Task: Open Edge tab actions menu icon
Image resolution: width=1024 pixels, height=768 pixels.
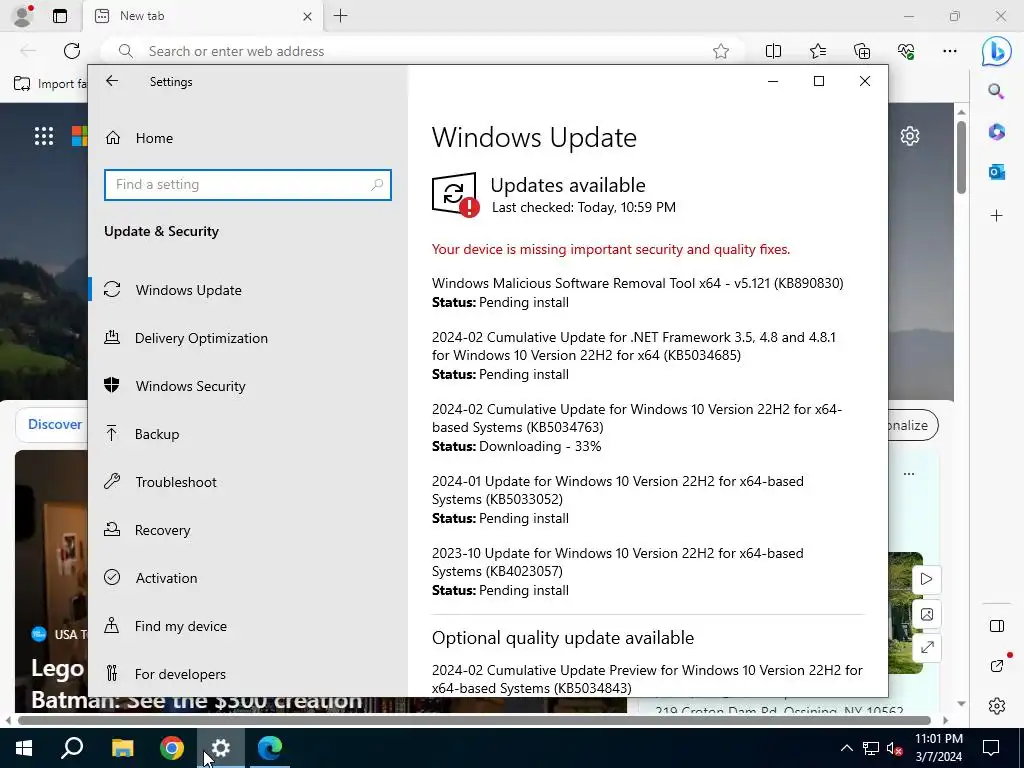Action: pyautogui.click(x=60, y=16)
